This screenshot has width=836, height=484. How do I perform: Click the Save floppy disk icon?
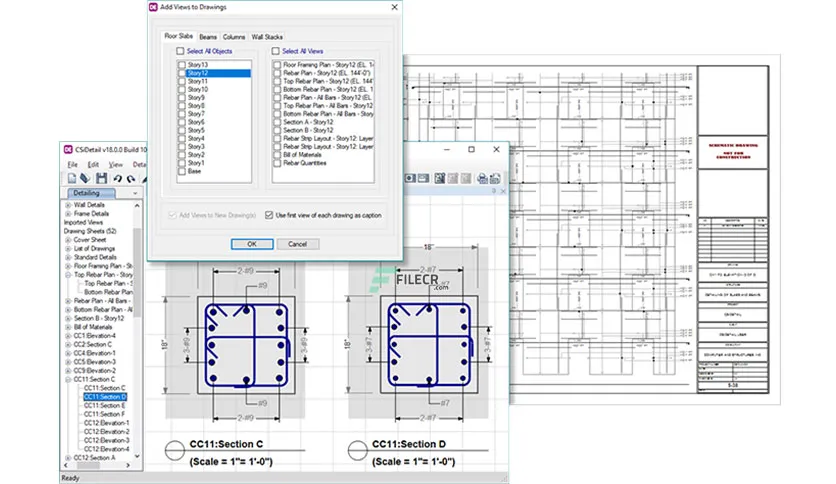[x=101, y=178]
